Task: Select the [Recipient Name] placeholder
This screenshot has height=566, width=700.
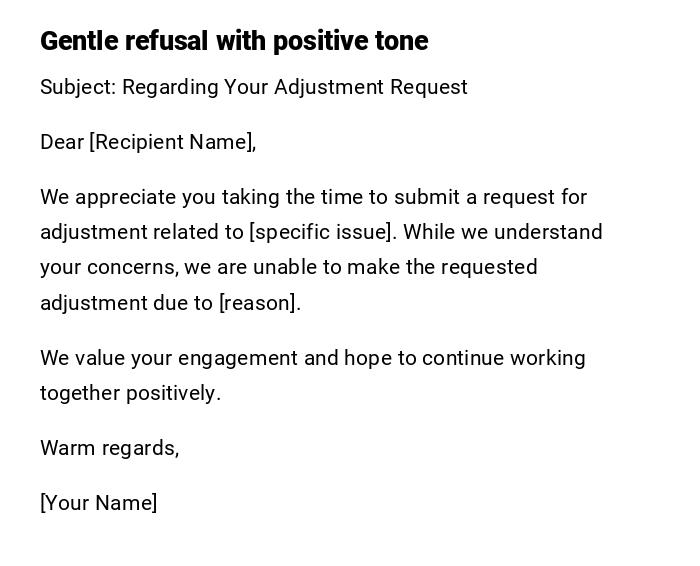Action: click(172, 142)
